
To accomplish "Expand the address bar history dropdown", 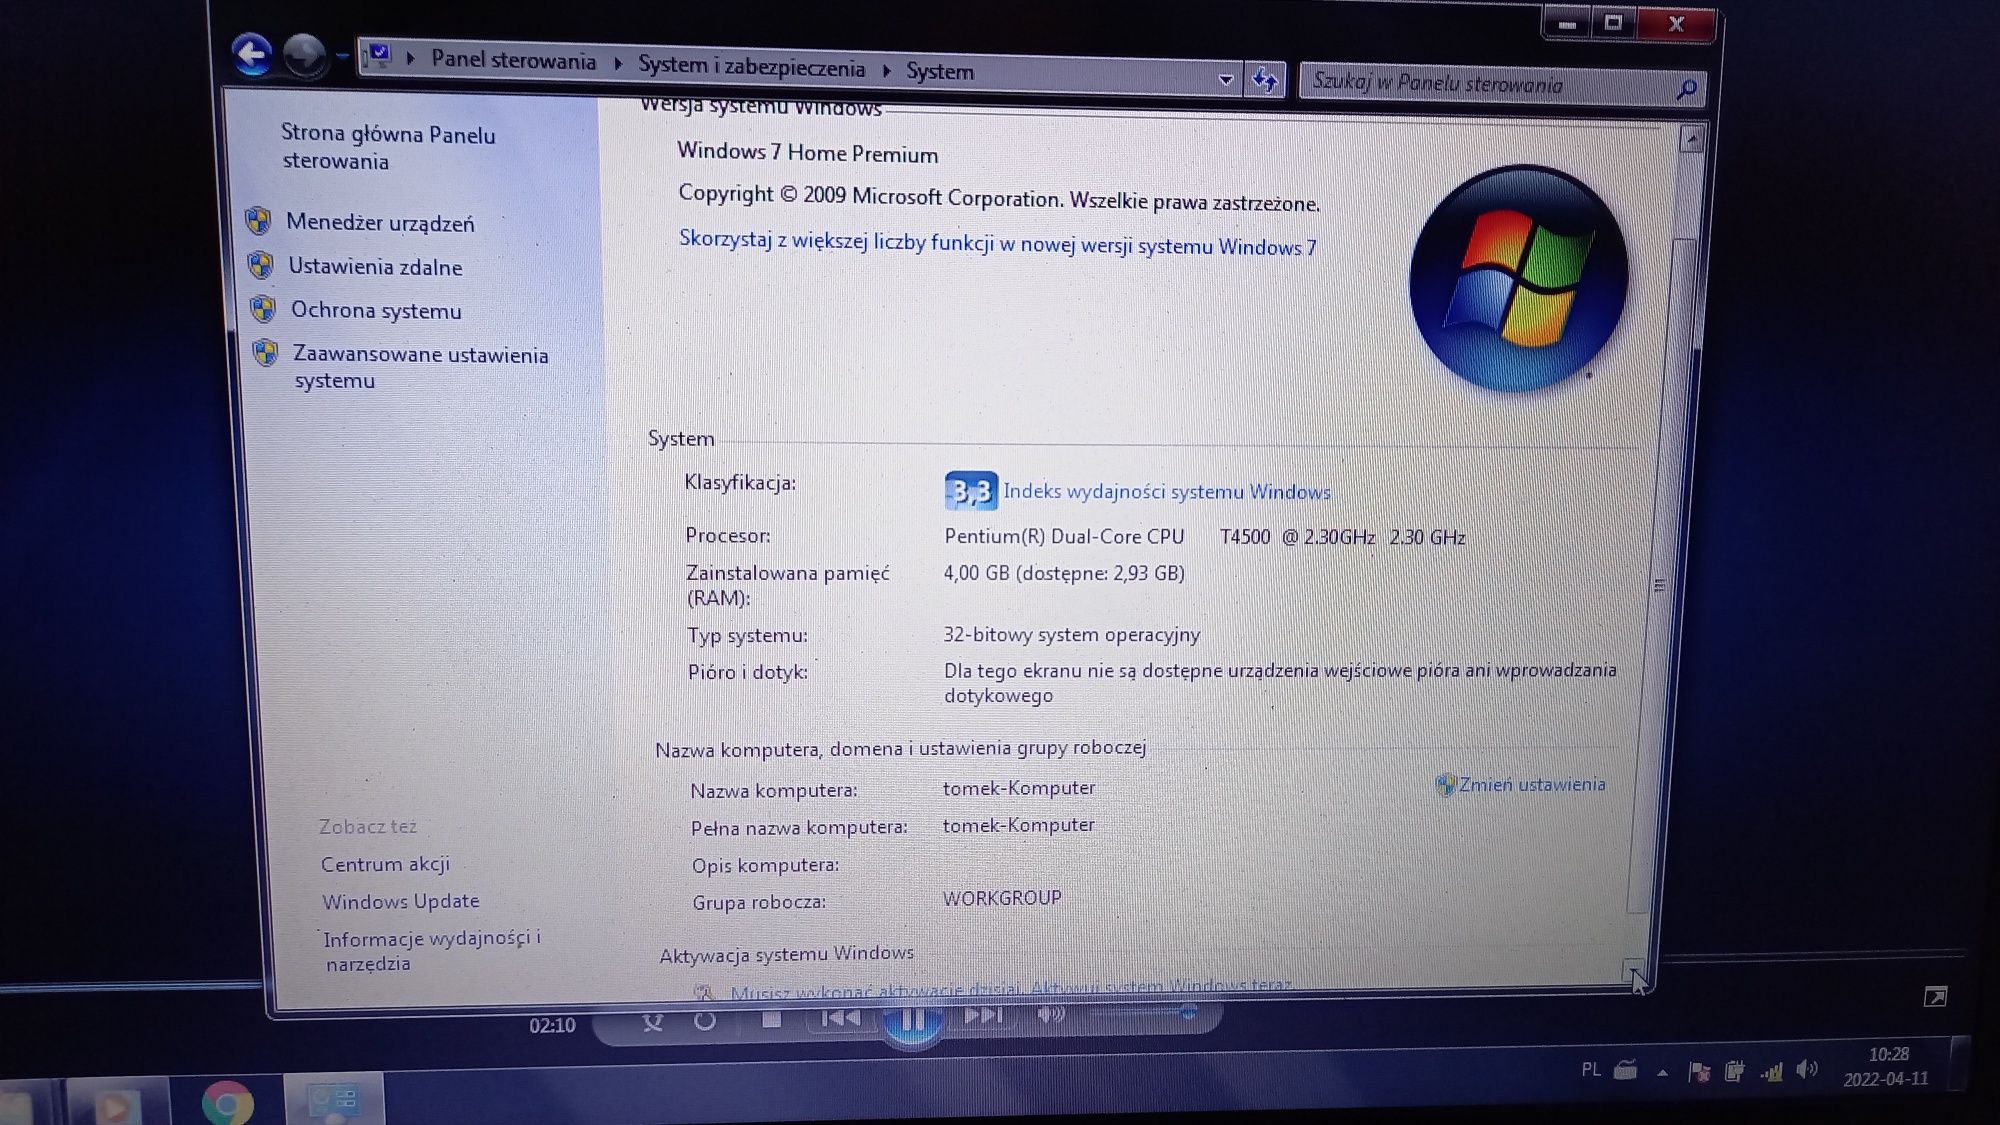I will point(1226,79).
